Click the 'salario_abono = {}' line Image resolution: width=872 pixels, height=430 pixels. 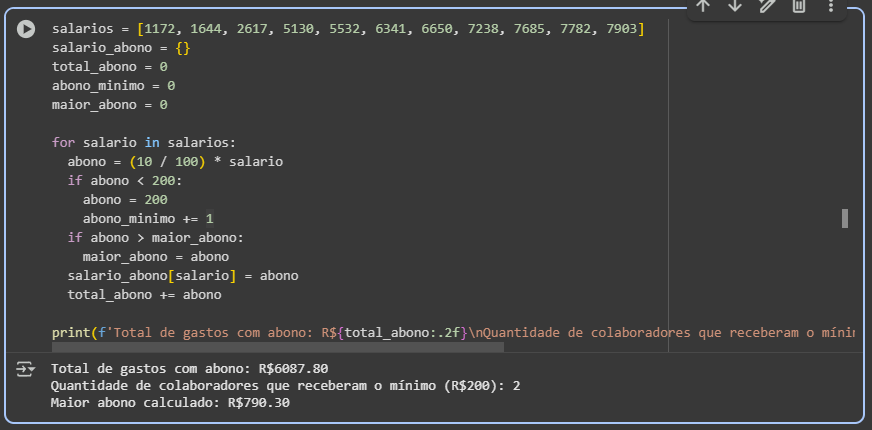[121, 48]
